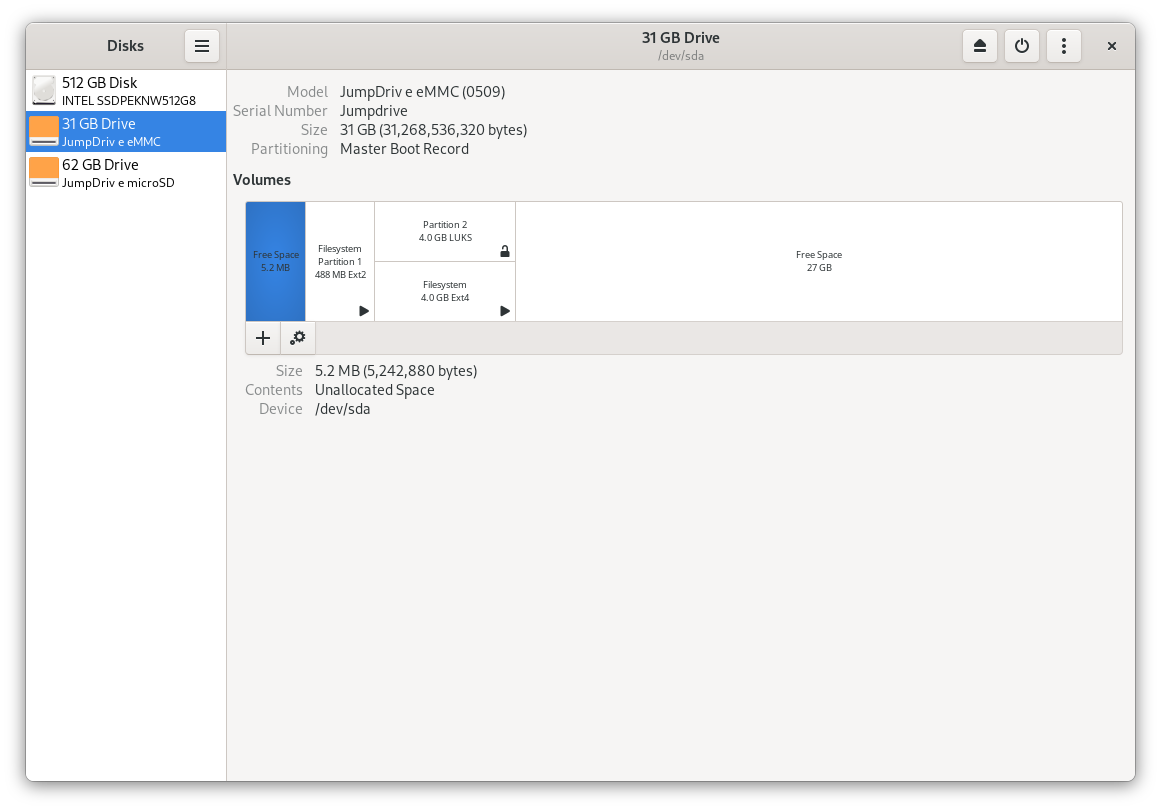Click the Model label in drive details
Screen dimensions: 1161x810
point(307,92)
